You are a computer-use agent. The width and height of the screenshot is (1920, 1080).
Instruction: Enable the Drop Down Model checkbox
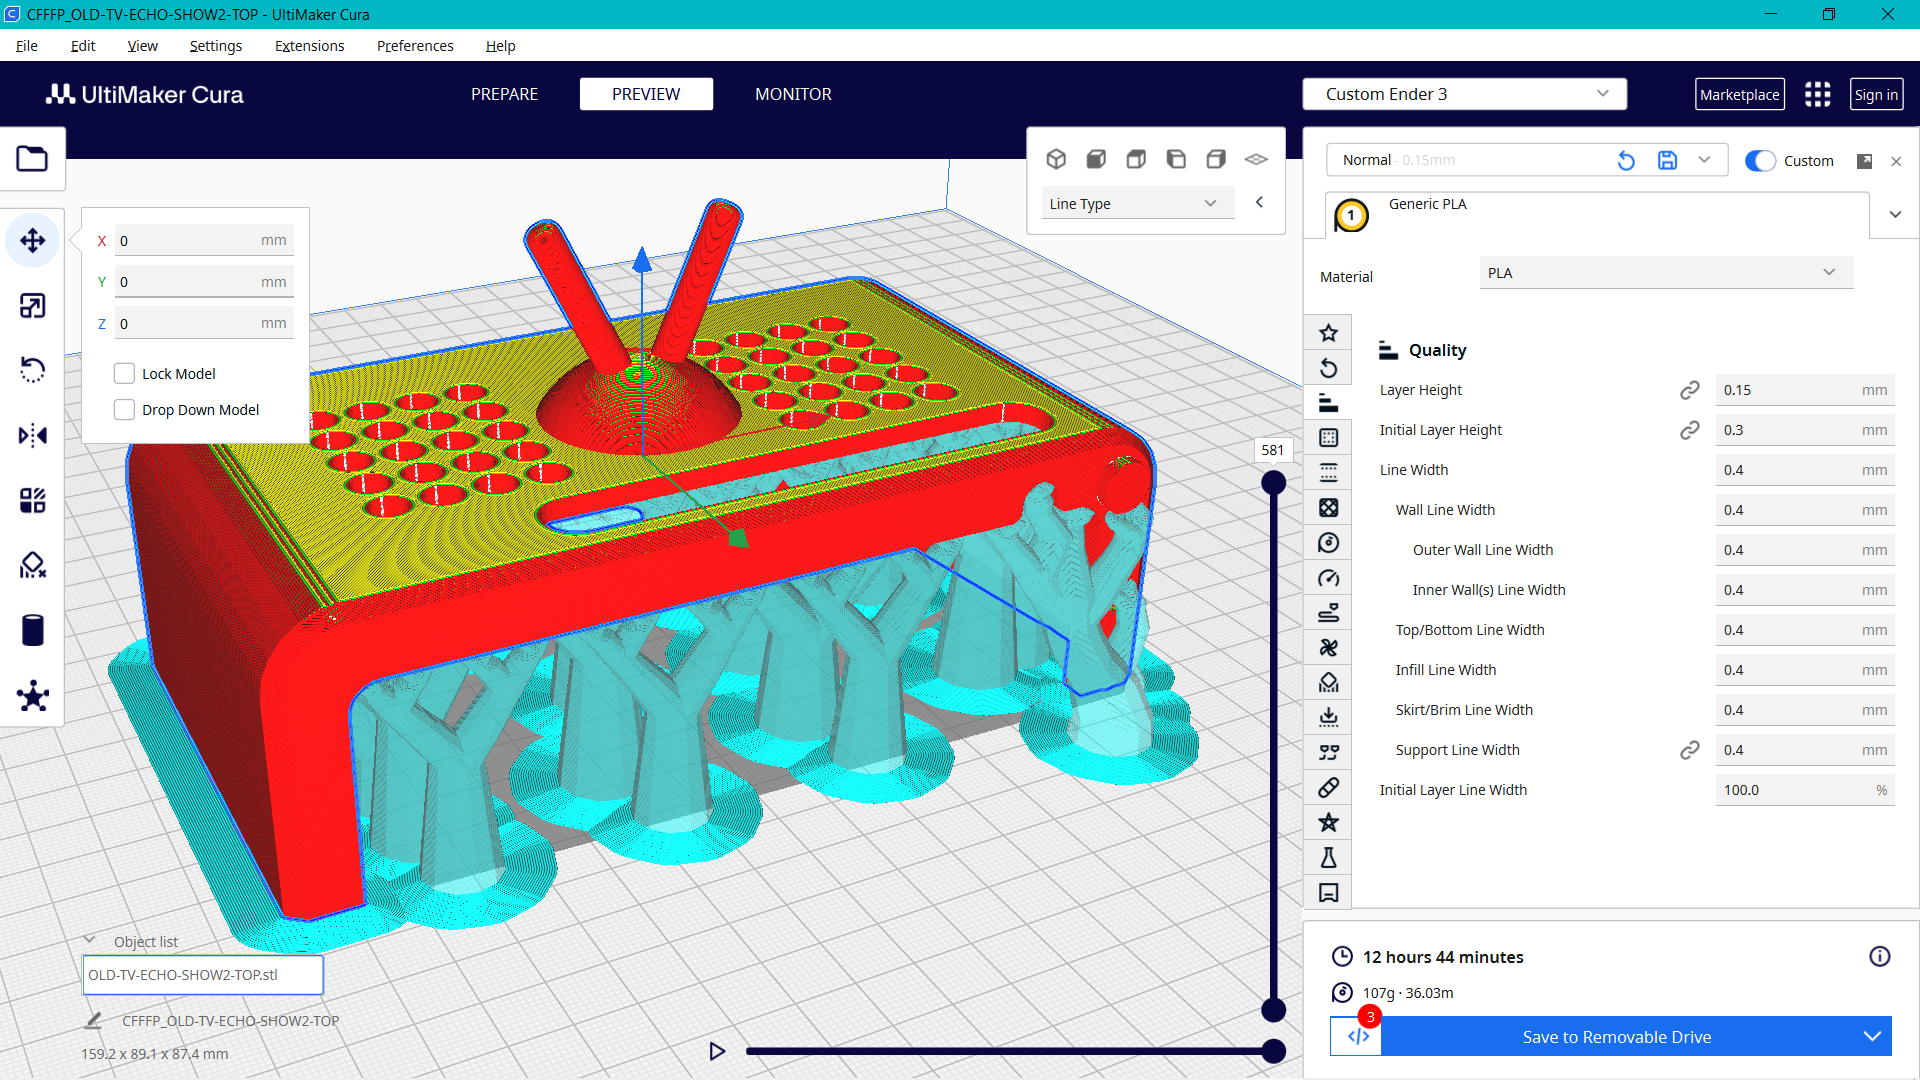click(124, 409)
